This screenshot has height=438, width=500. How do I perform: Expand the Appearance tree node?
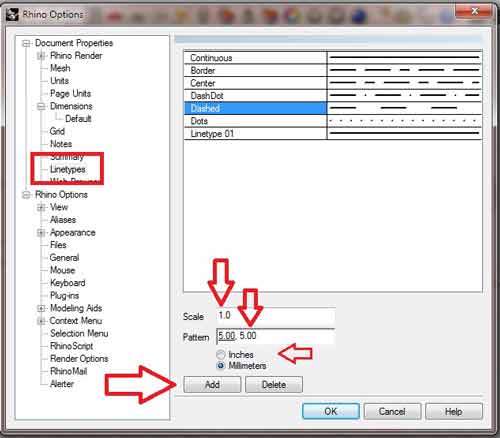click(41, 232)
